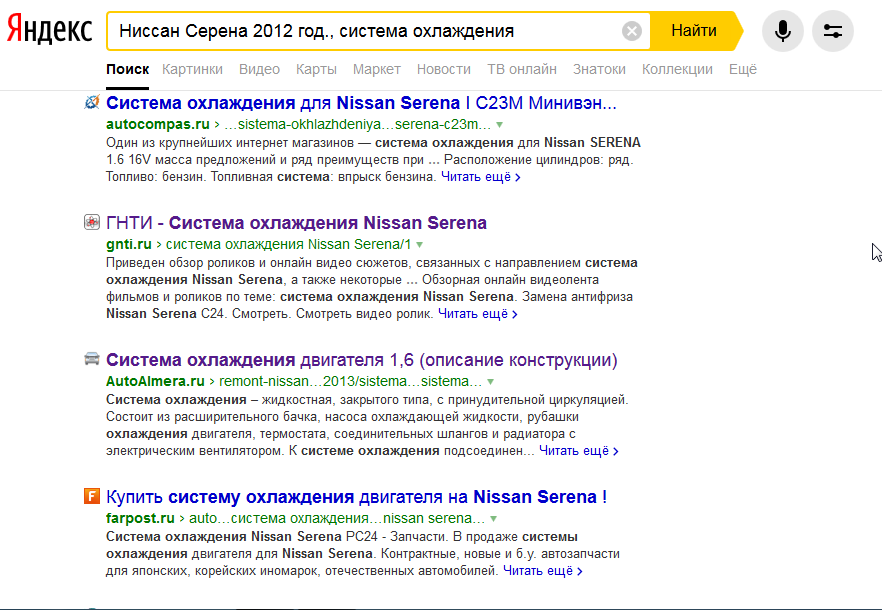Click farpost.ru orange F favicon
The width and height of the screenshot is (882, 610).
[x=92, y=496]
